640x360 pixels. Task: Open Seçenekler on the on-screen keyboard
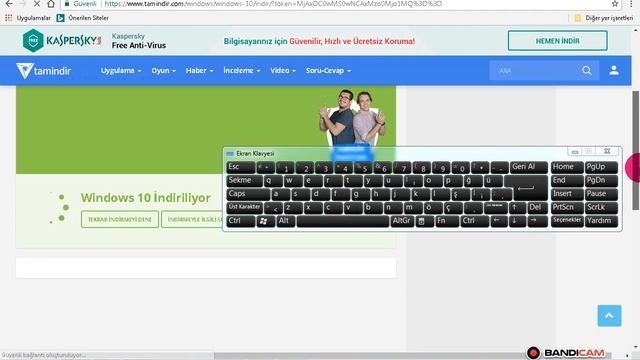(567, 221)
